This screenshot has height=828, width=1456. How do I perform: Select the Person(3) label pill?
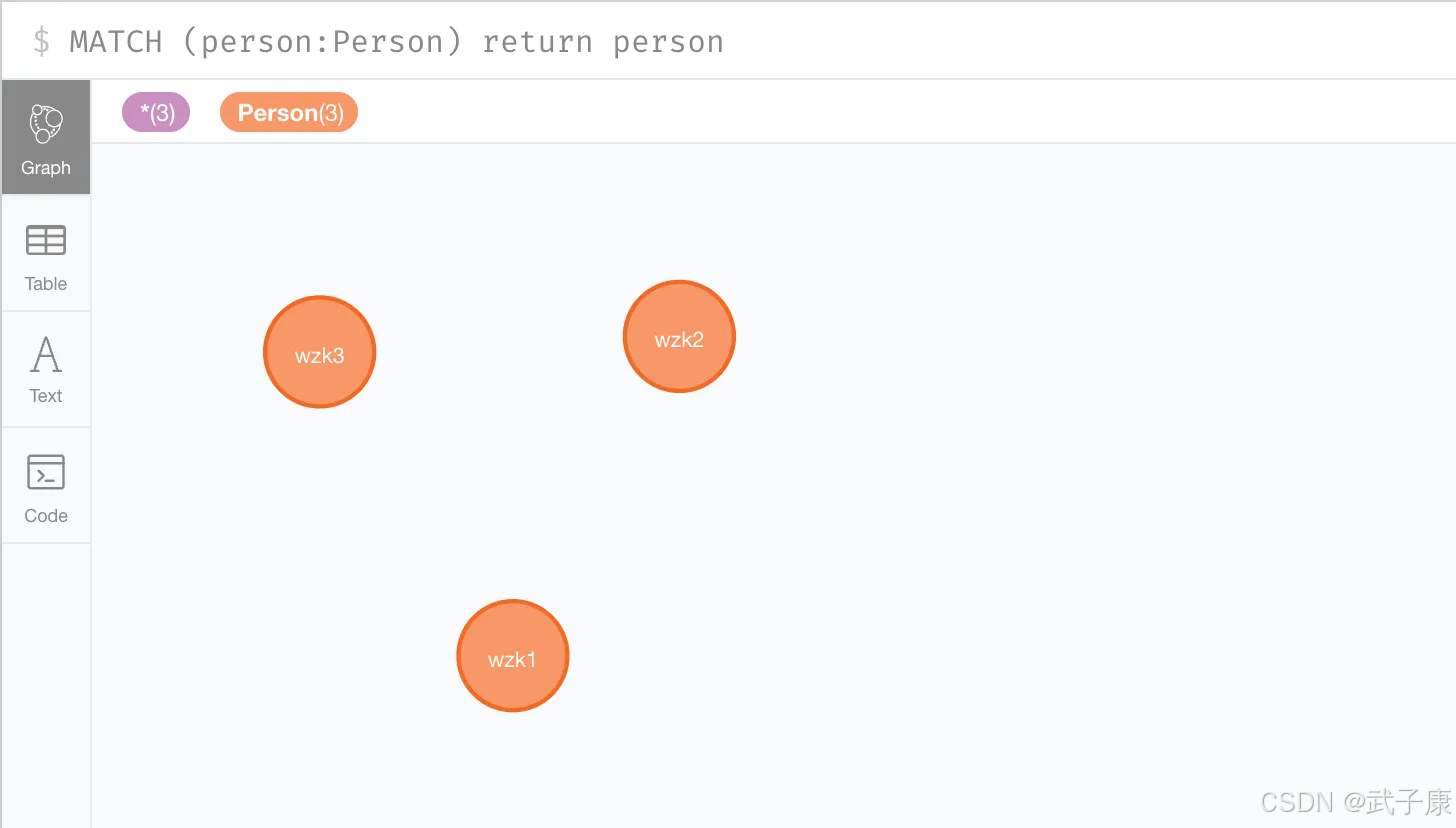pyautogui.click(x=289, y=112)
